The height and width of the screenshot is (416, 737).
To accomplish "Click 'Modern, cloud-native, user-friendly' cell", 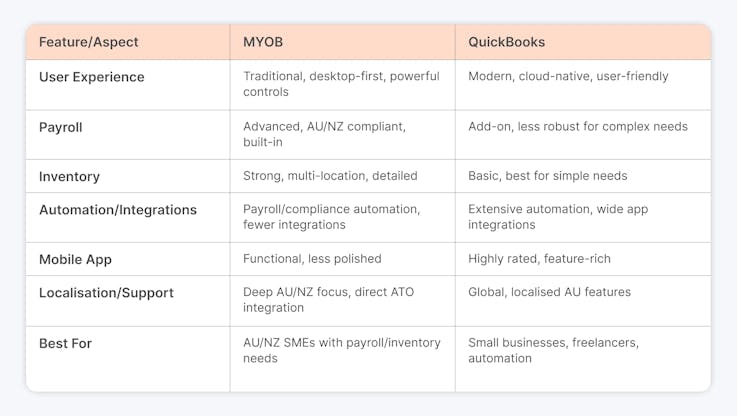I will 568,76.
